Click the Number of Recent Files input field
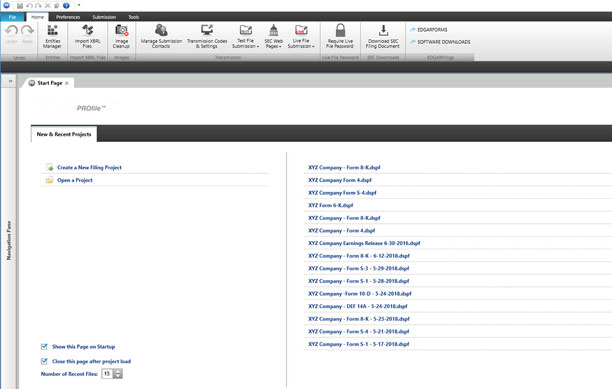 [107, 374]
